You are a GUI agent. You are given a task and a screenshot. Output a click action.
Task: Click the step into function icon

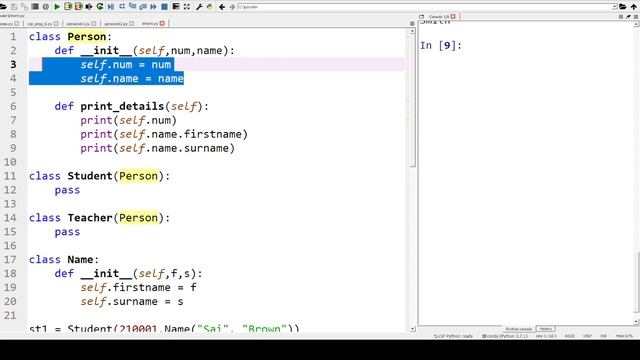(133, 6)
